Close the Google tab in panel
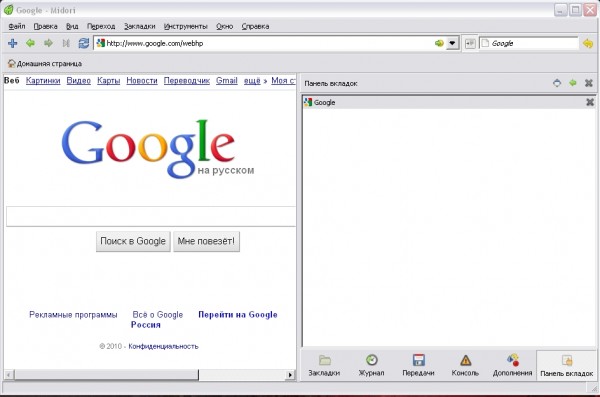The width and height of the screenshot is (600, 397). pos(590,102)
